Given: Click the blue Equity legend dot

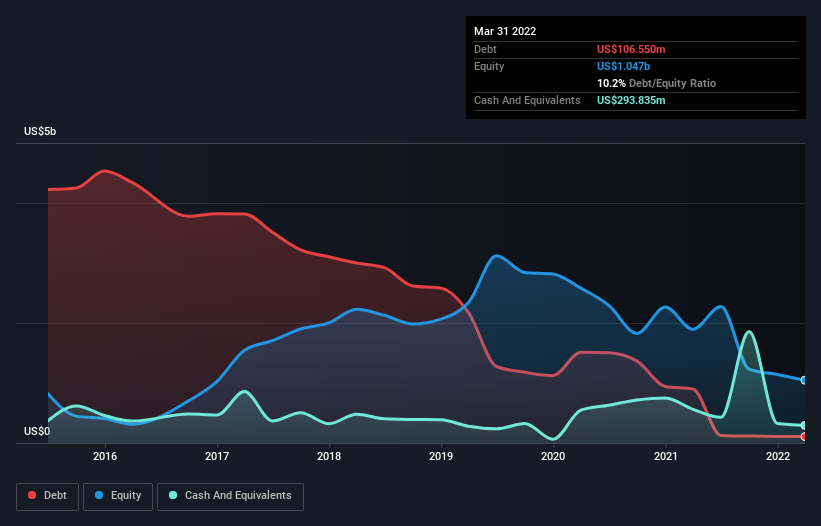Looking at the screenshot, I should [99, 495].
